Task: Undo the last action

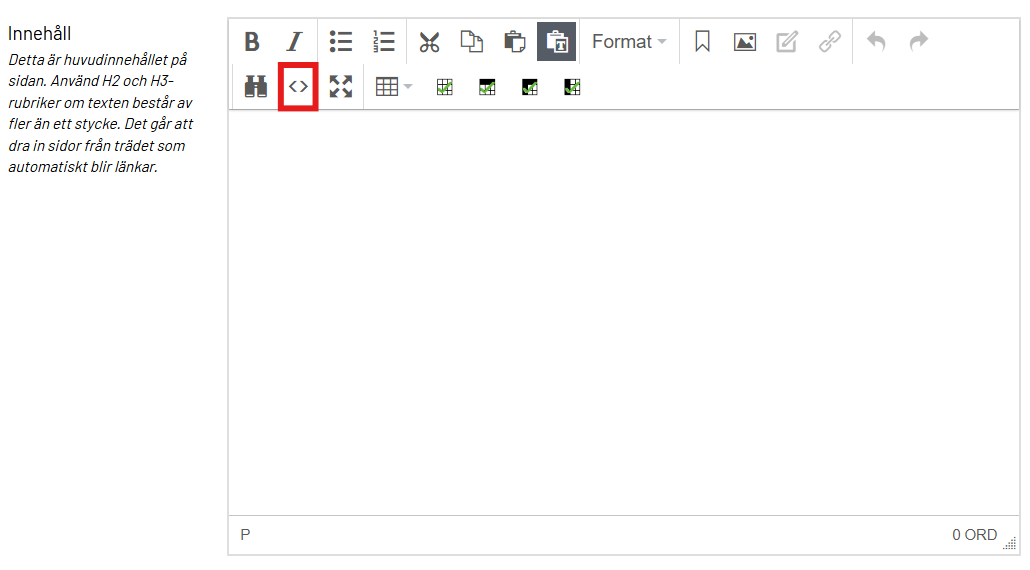Action: [x=876, y=42]
